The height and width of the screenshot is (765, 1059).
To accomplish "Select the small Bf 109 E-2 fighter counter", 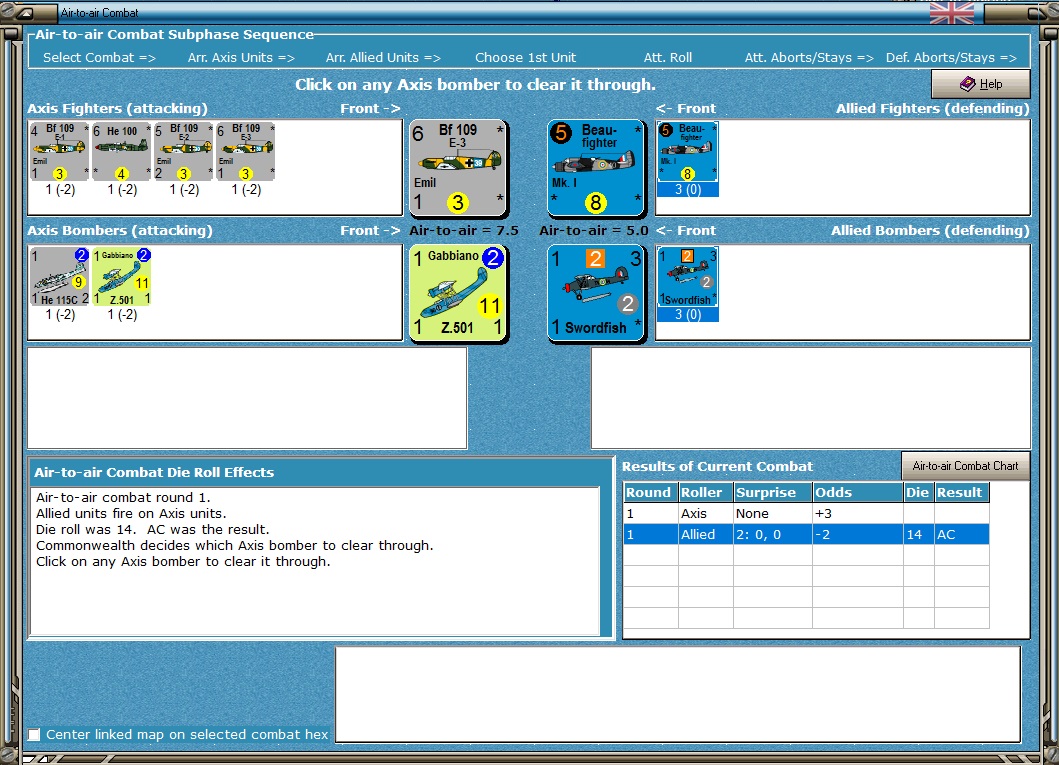I will tap(184, 151).
